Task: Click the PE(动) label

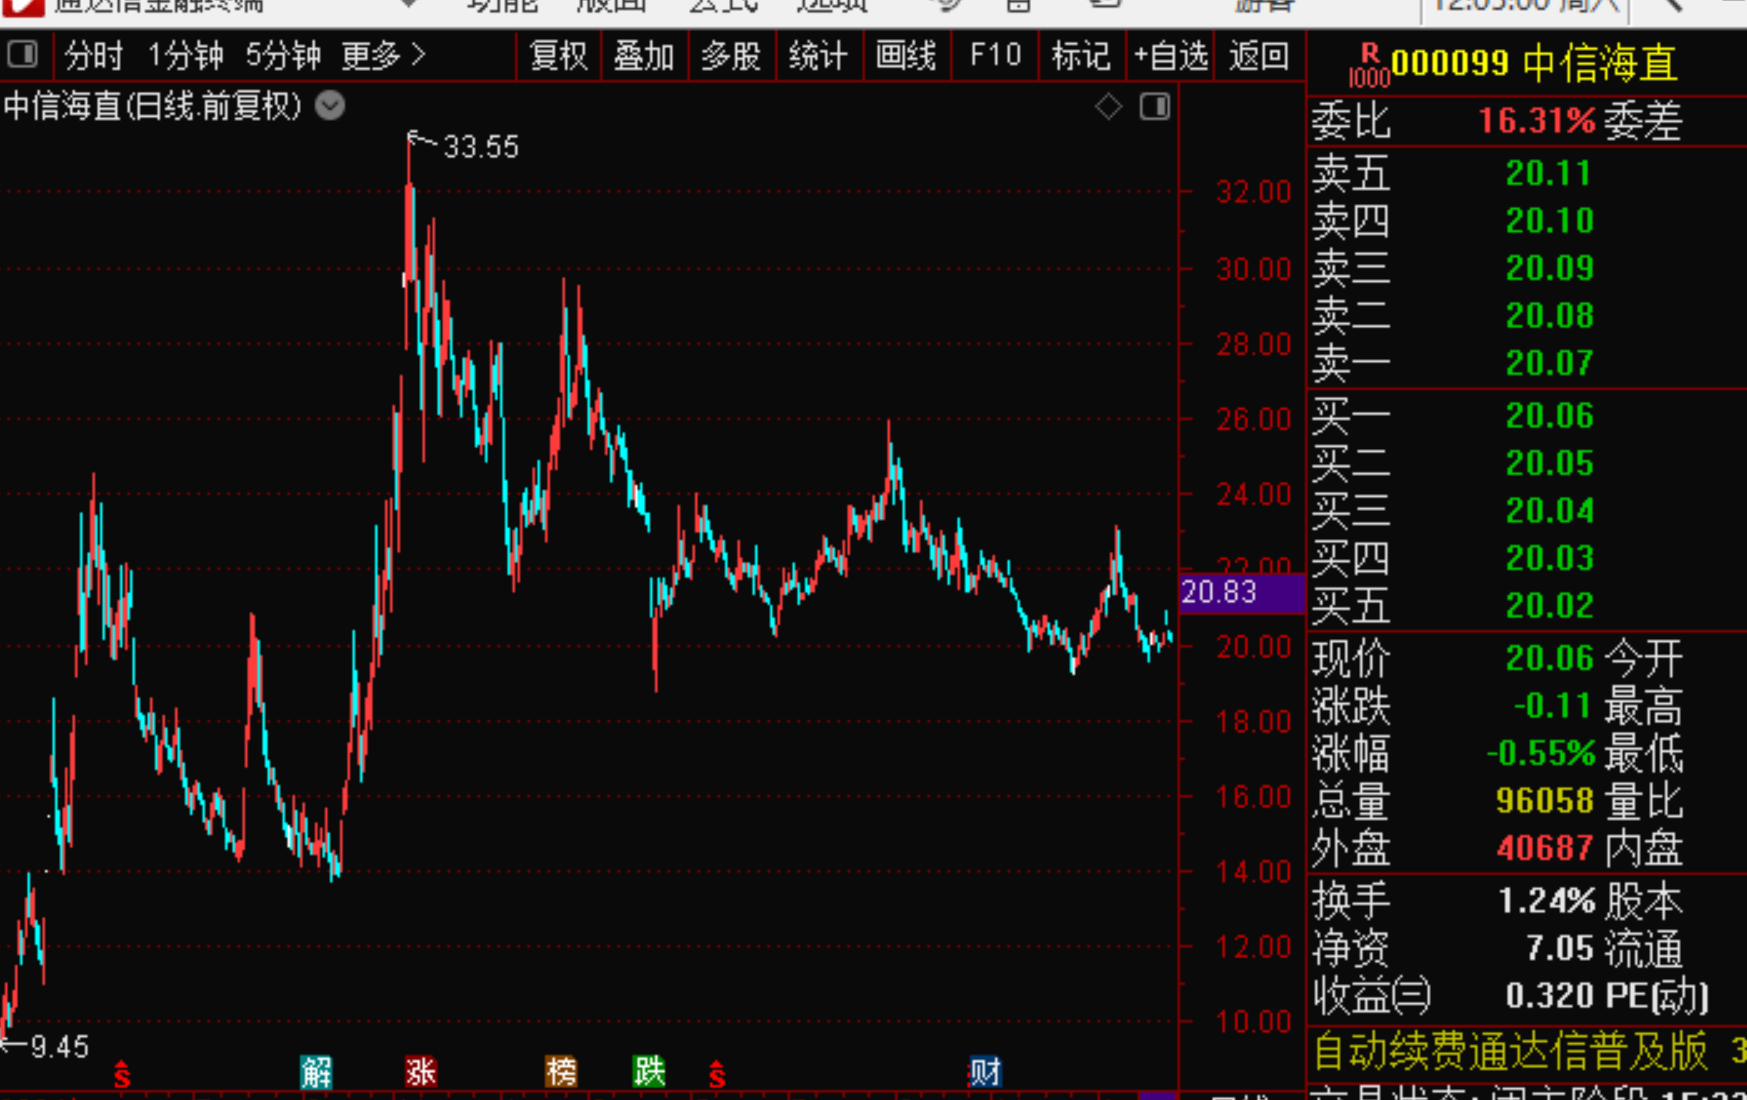Action: pyautogui.click(x=1656, y=995)
